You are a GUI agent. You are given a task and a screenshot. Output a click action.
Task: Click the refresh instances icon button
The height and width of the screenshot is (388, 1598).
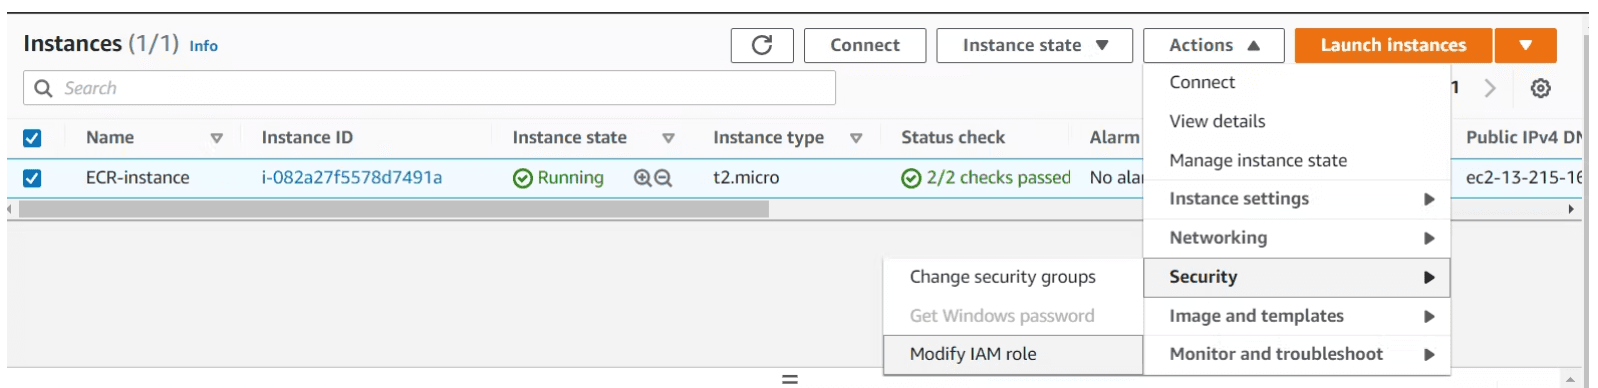[x=762, y=45]
